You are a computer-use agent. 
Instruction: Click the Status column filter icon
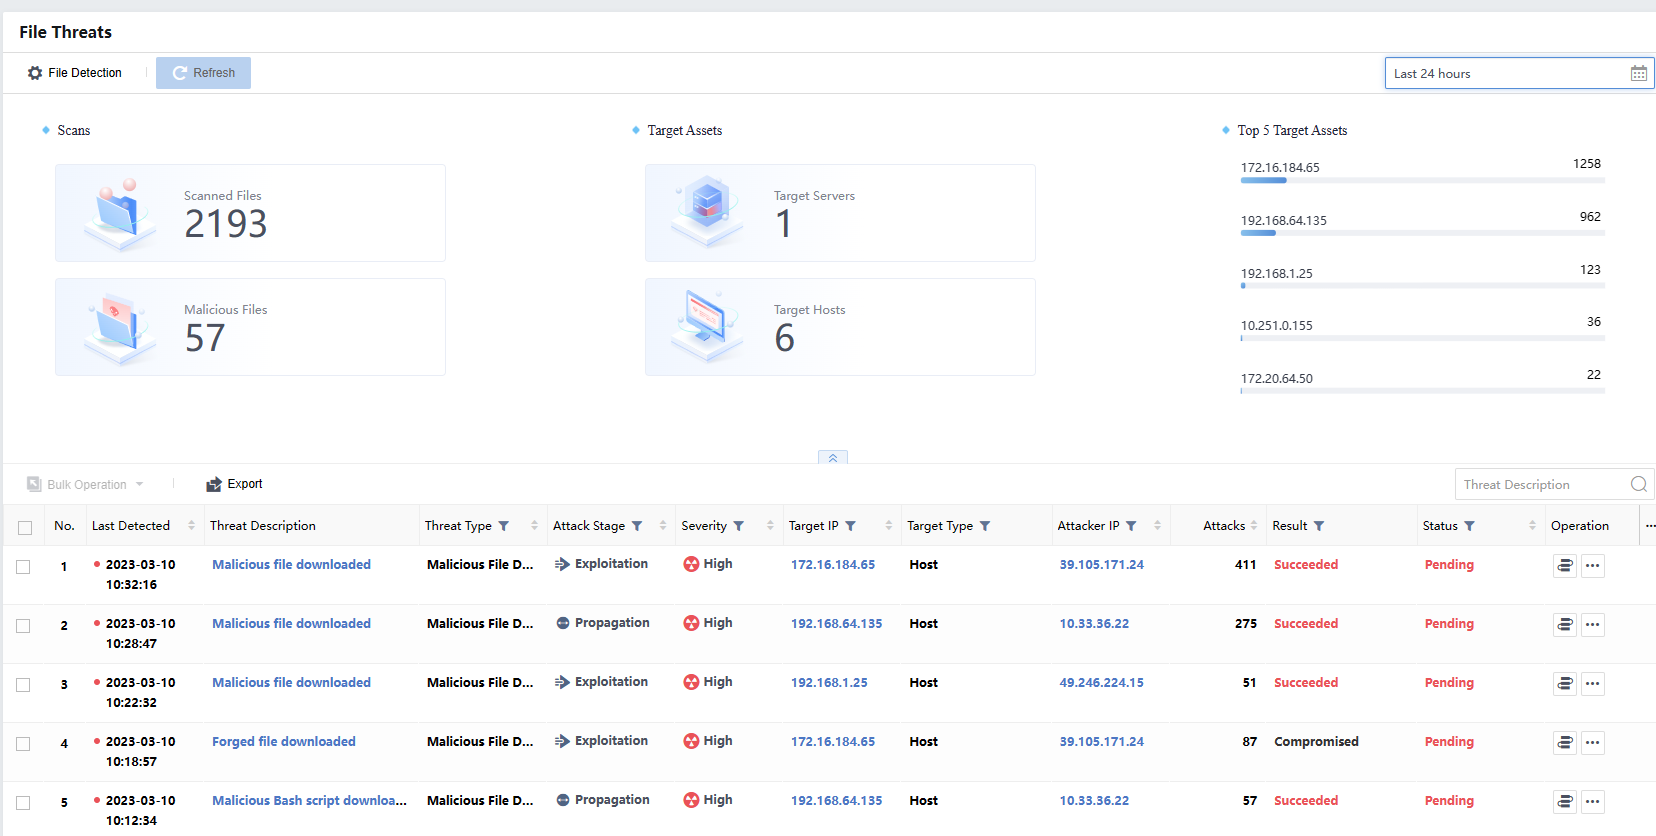click(1469, 526)
